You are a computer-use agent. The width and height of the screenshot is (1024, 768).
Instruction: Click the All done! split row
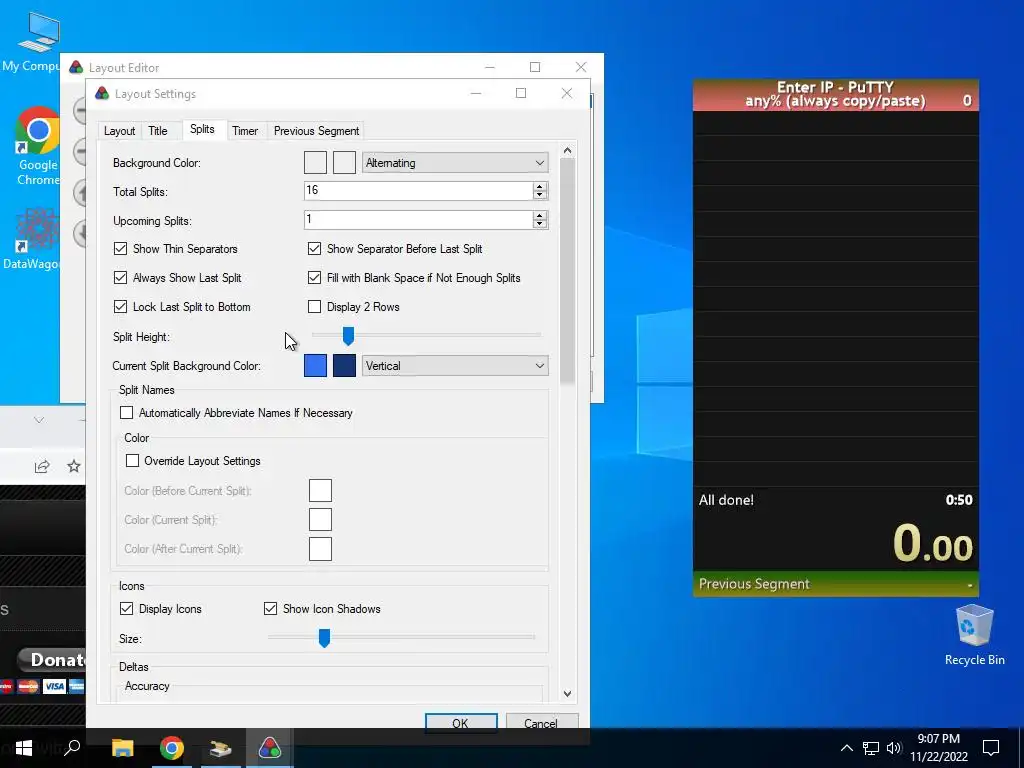[x=836, y=500]
